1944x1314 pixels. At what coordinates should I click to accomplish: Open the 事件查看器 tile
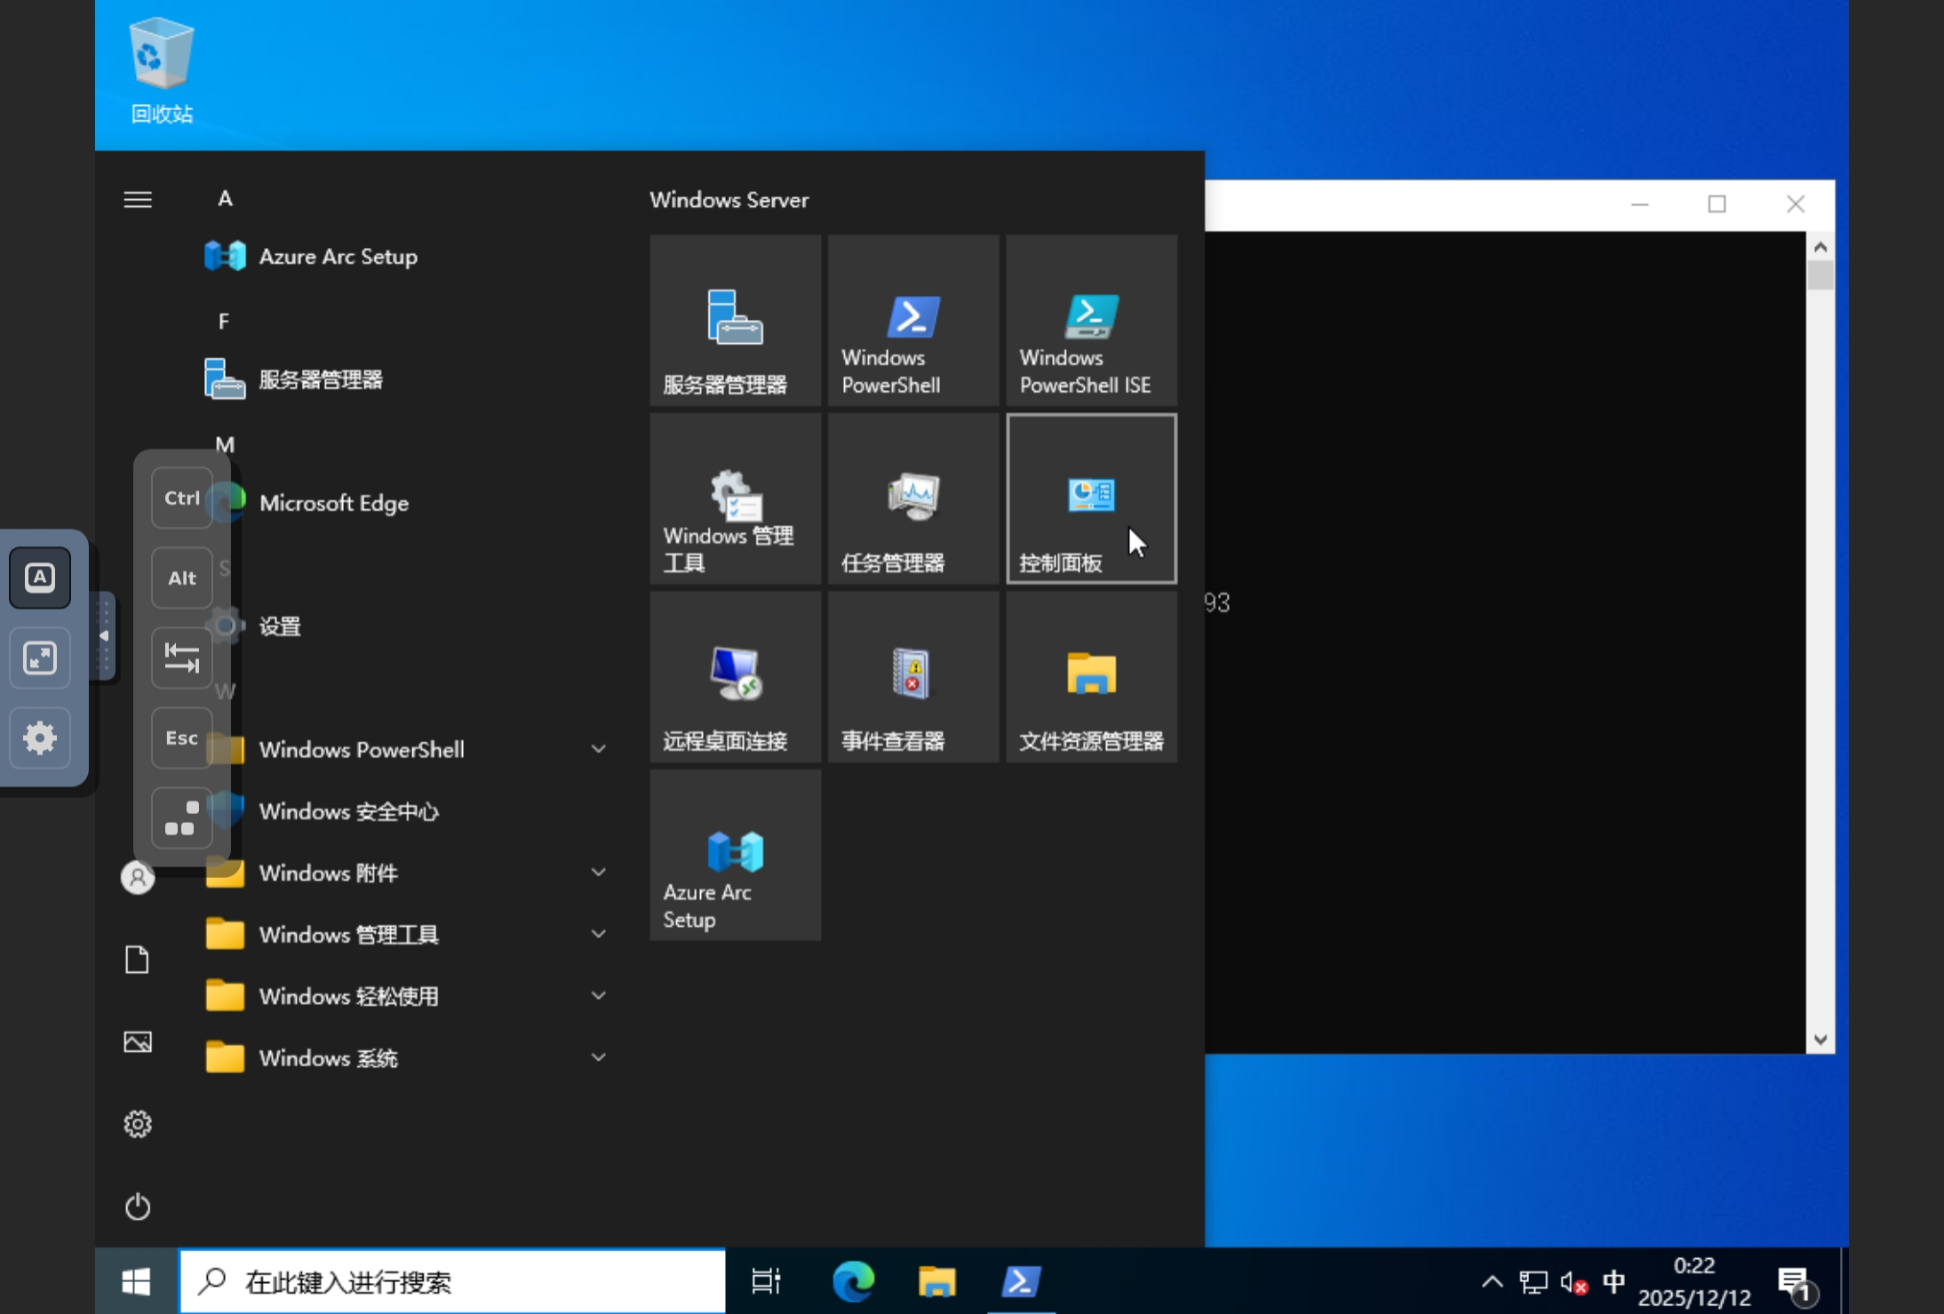[913, 677]
